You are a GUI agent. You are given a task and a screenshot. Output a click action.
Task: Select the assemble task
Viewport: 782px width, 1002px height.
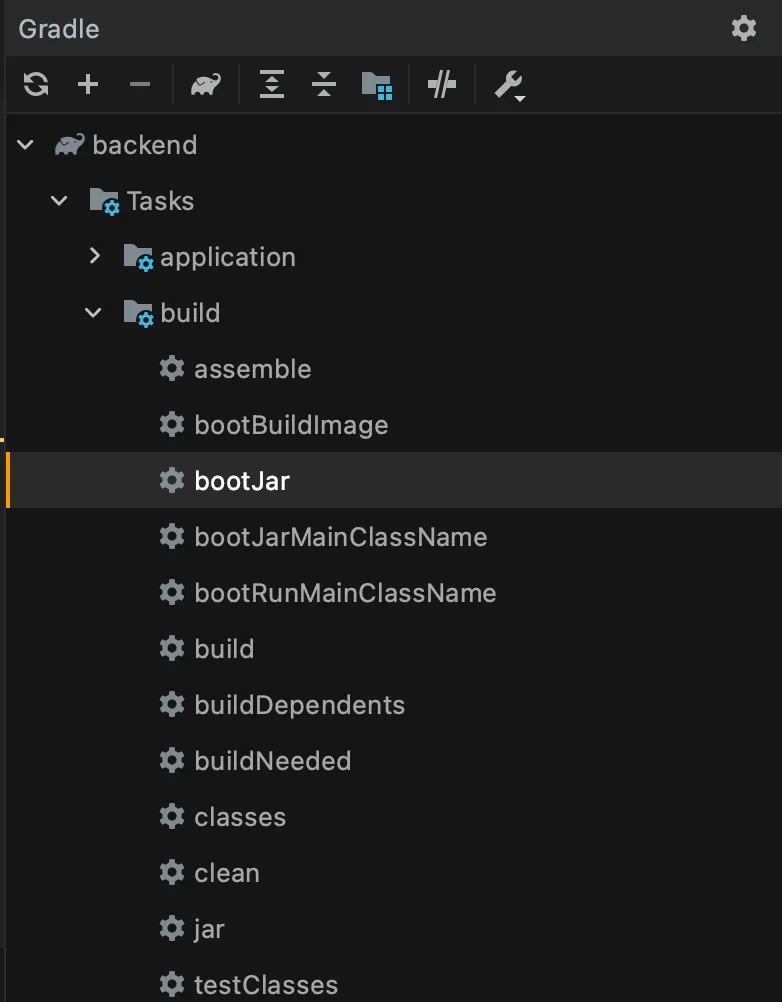click(252, 369)
